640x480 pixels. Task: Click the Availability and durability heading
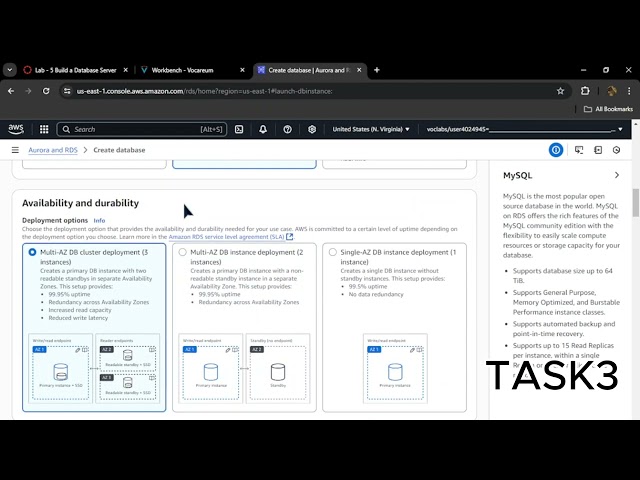pos(80,203)
